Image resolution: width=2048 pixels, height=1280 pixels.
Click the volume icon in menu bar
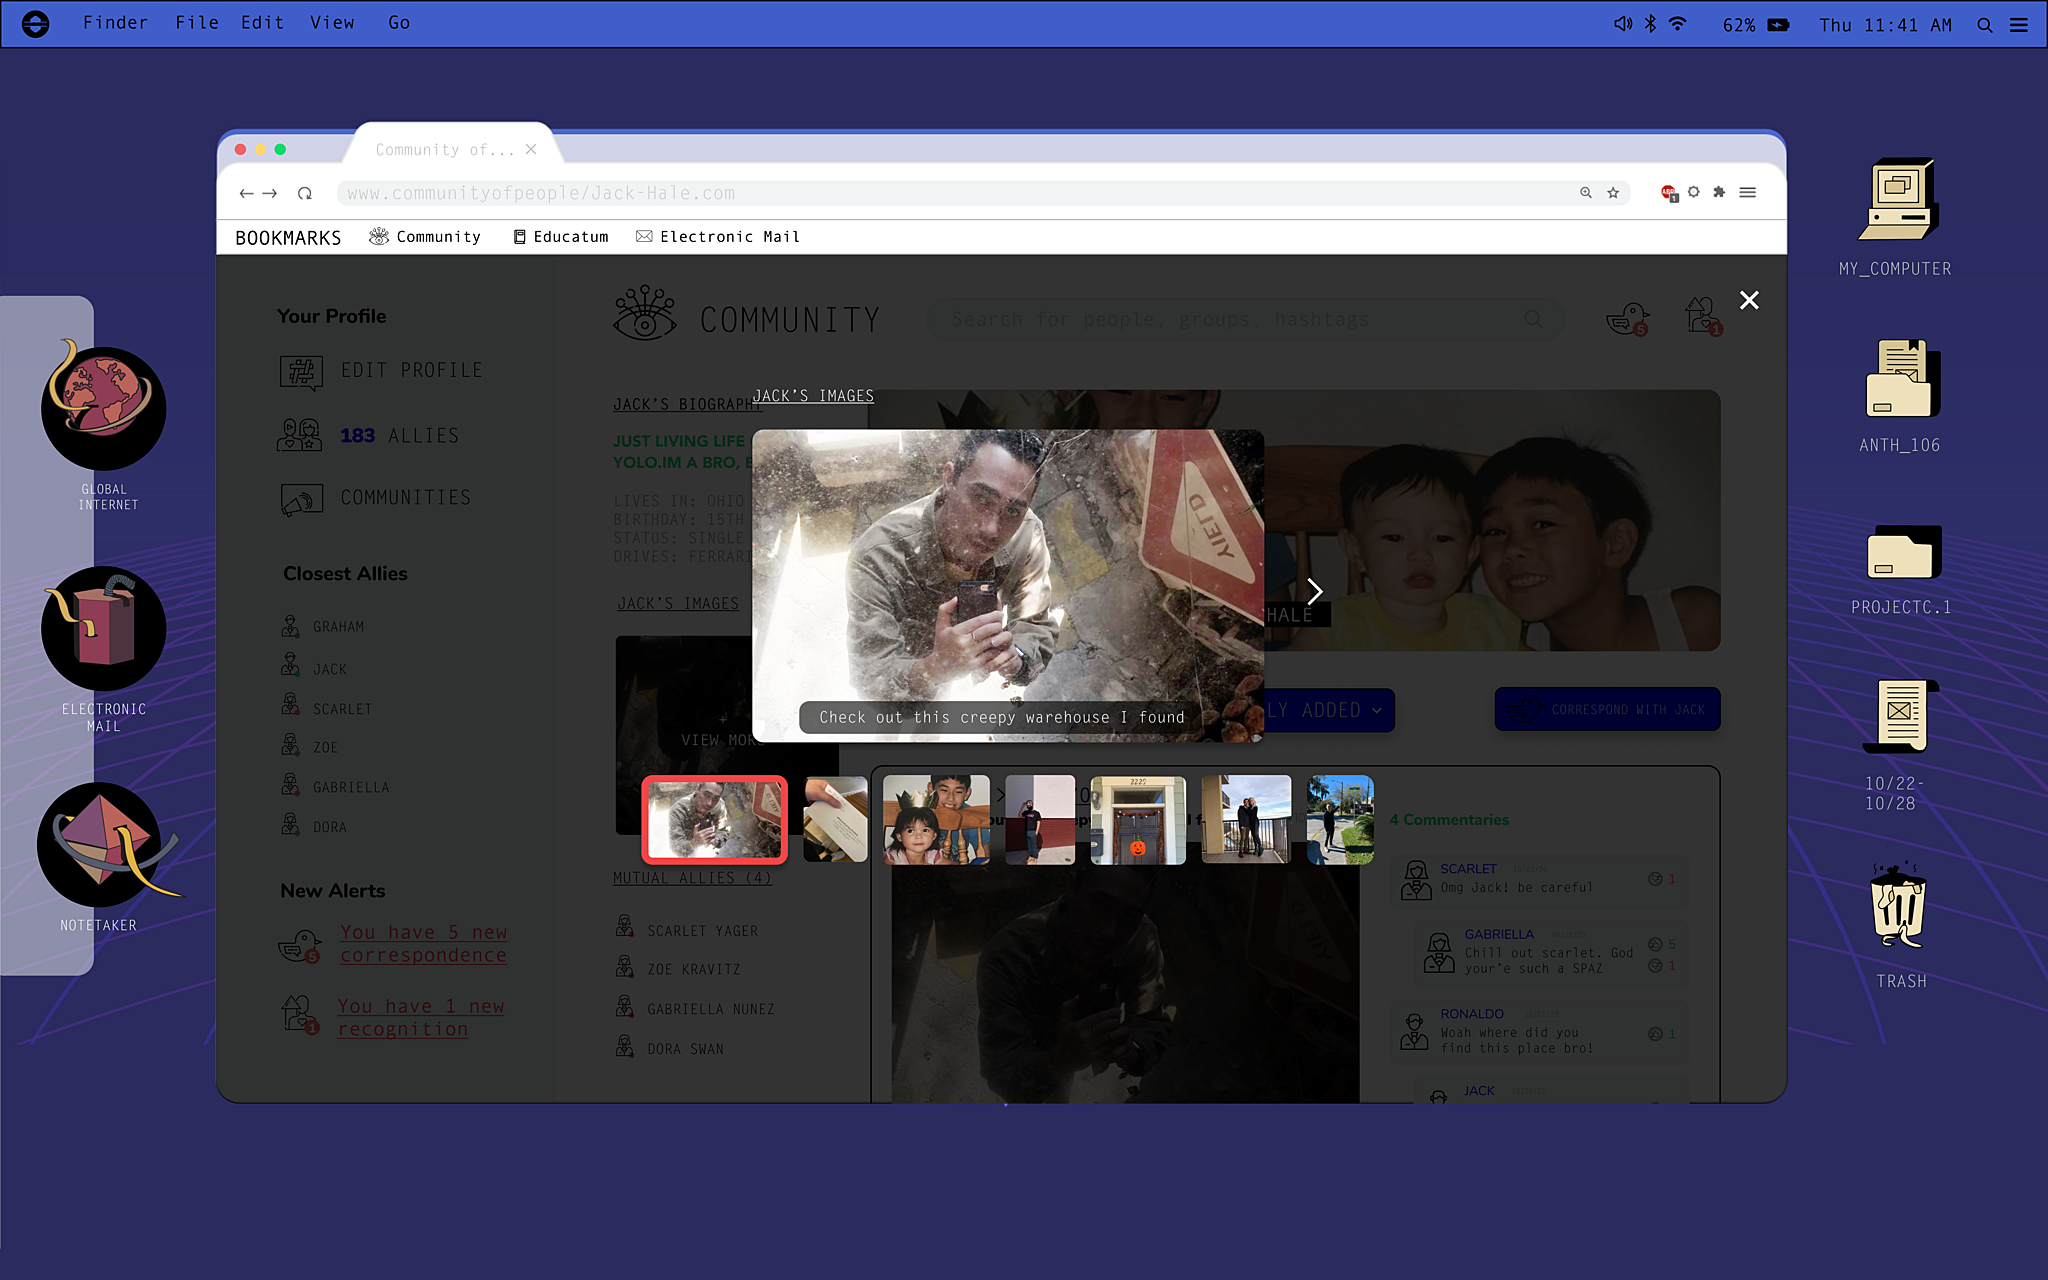click(x=1623, y=24)
